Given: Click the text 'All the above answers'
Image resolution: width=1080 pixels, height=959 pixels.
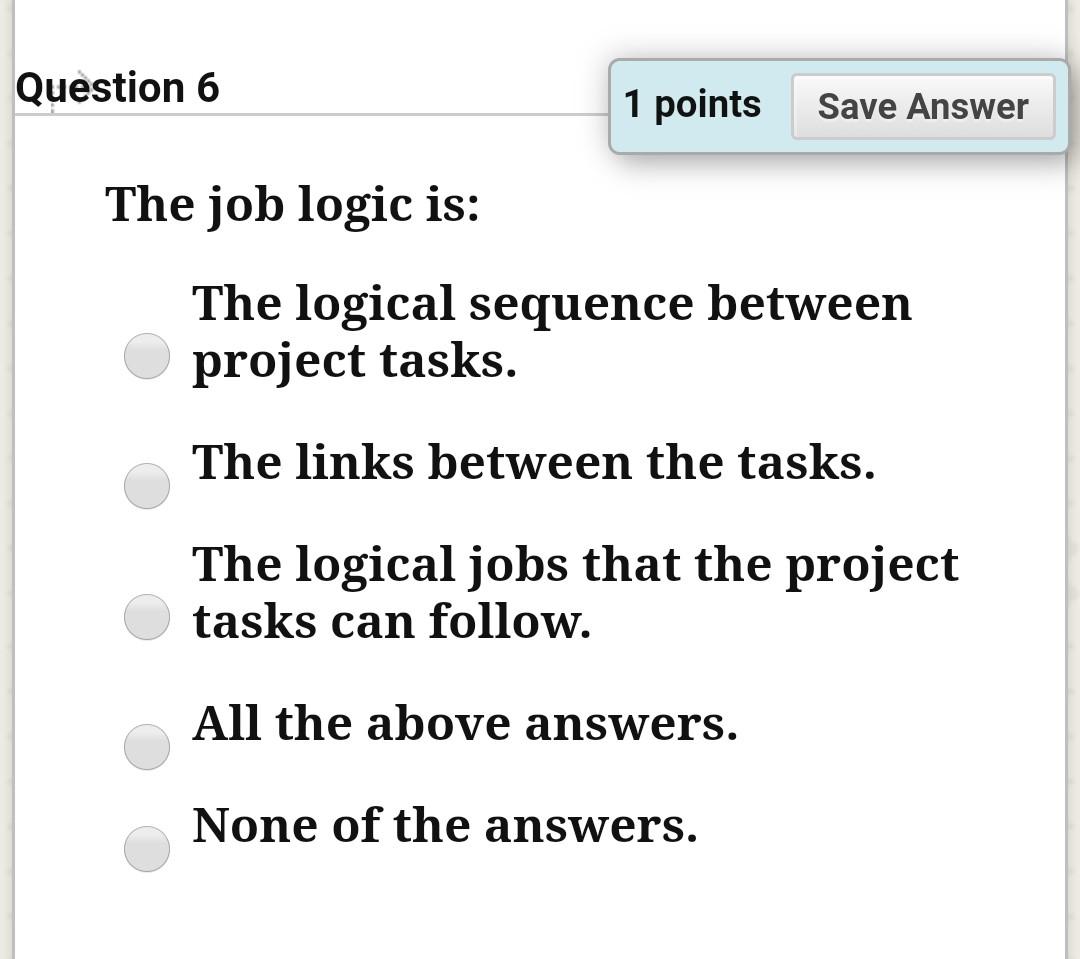Looking at the screenshot, I should 464,723.
